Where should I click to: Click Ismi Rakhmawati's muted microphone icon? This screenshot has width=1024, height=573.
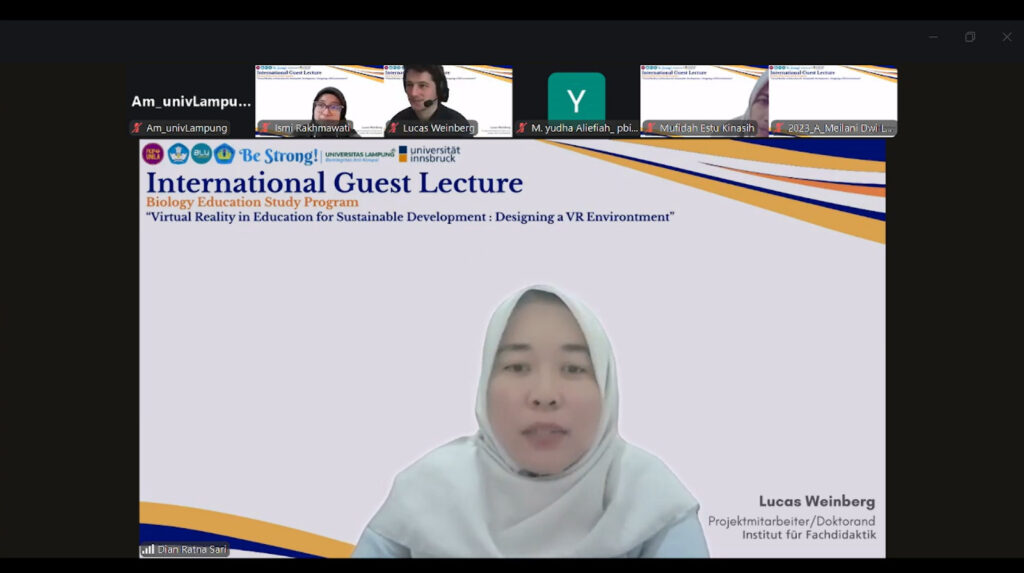point(265,128)
